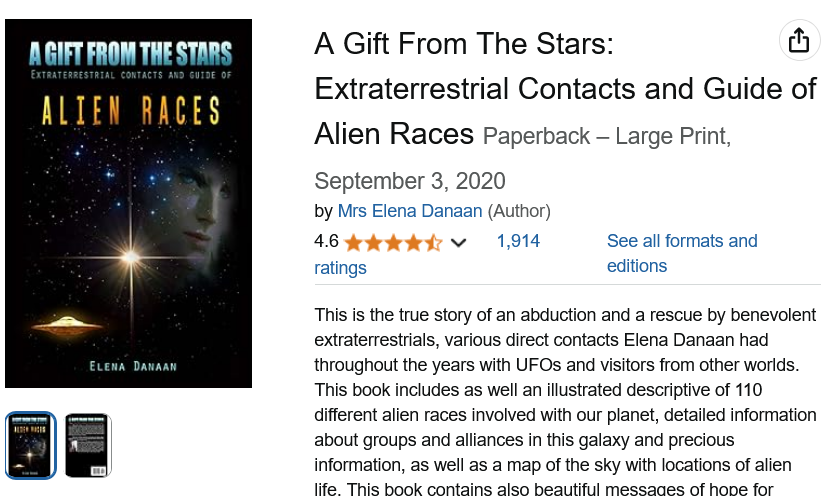Click the flying saucer on book cover
832x496 pixels.
pos(67,324)
